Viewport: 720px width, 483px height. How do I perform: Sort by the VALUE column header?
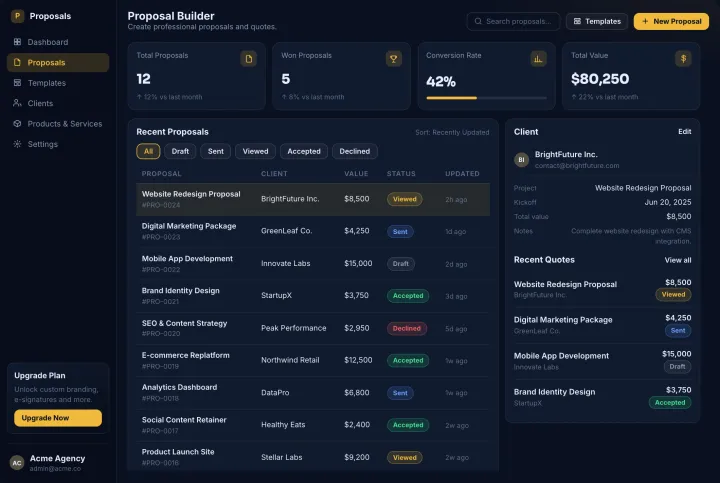click(x=356, y=174)
